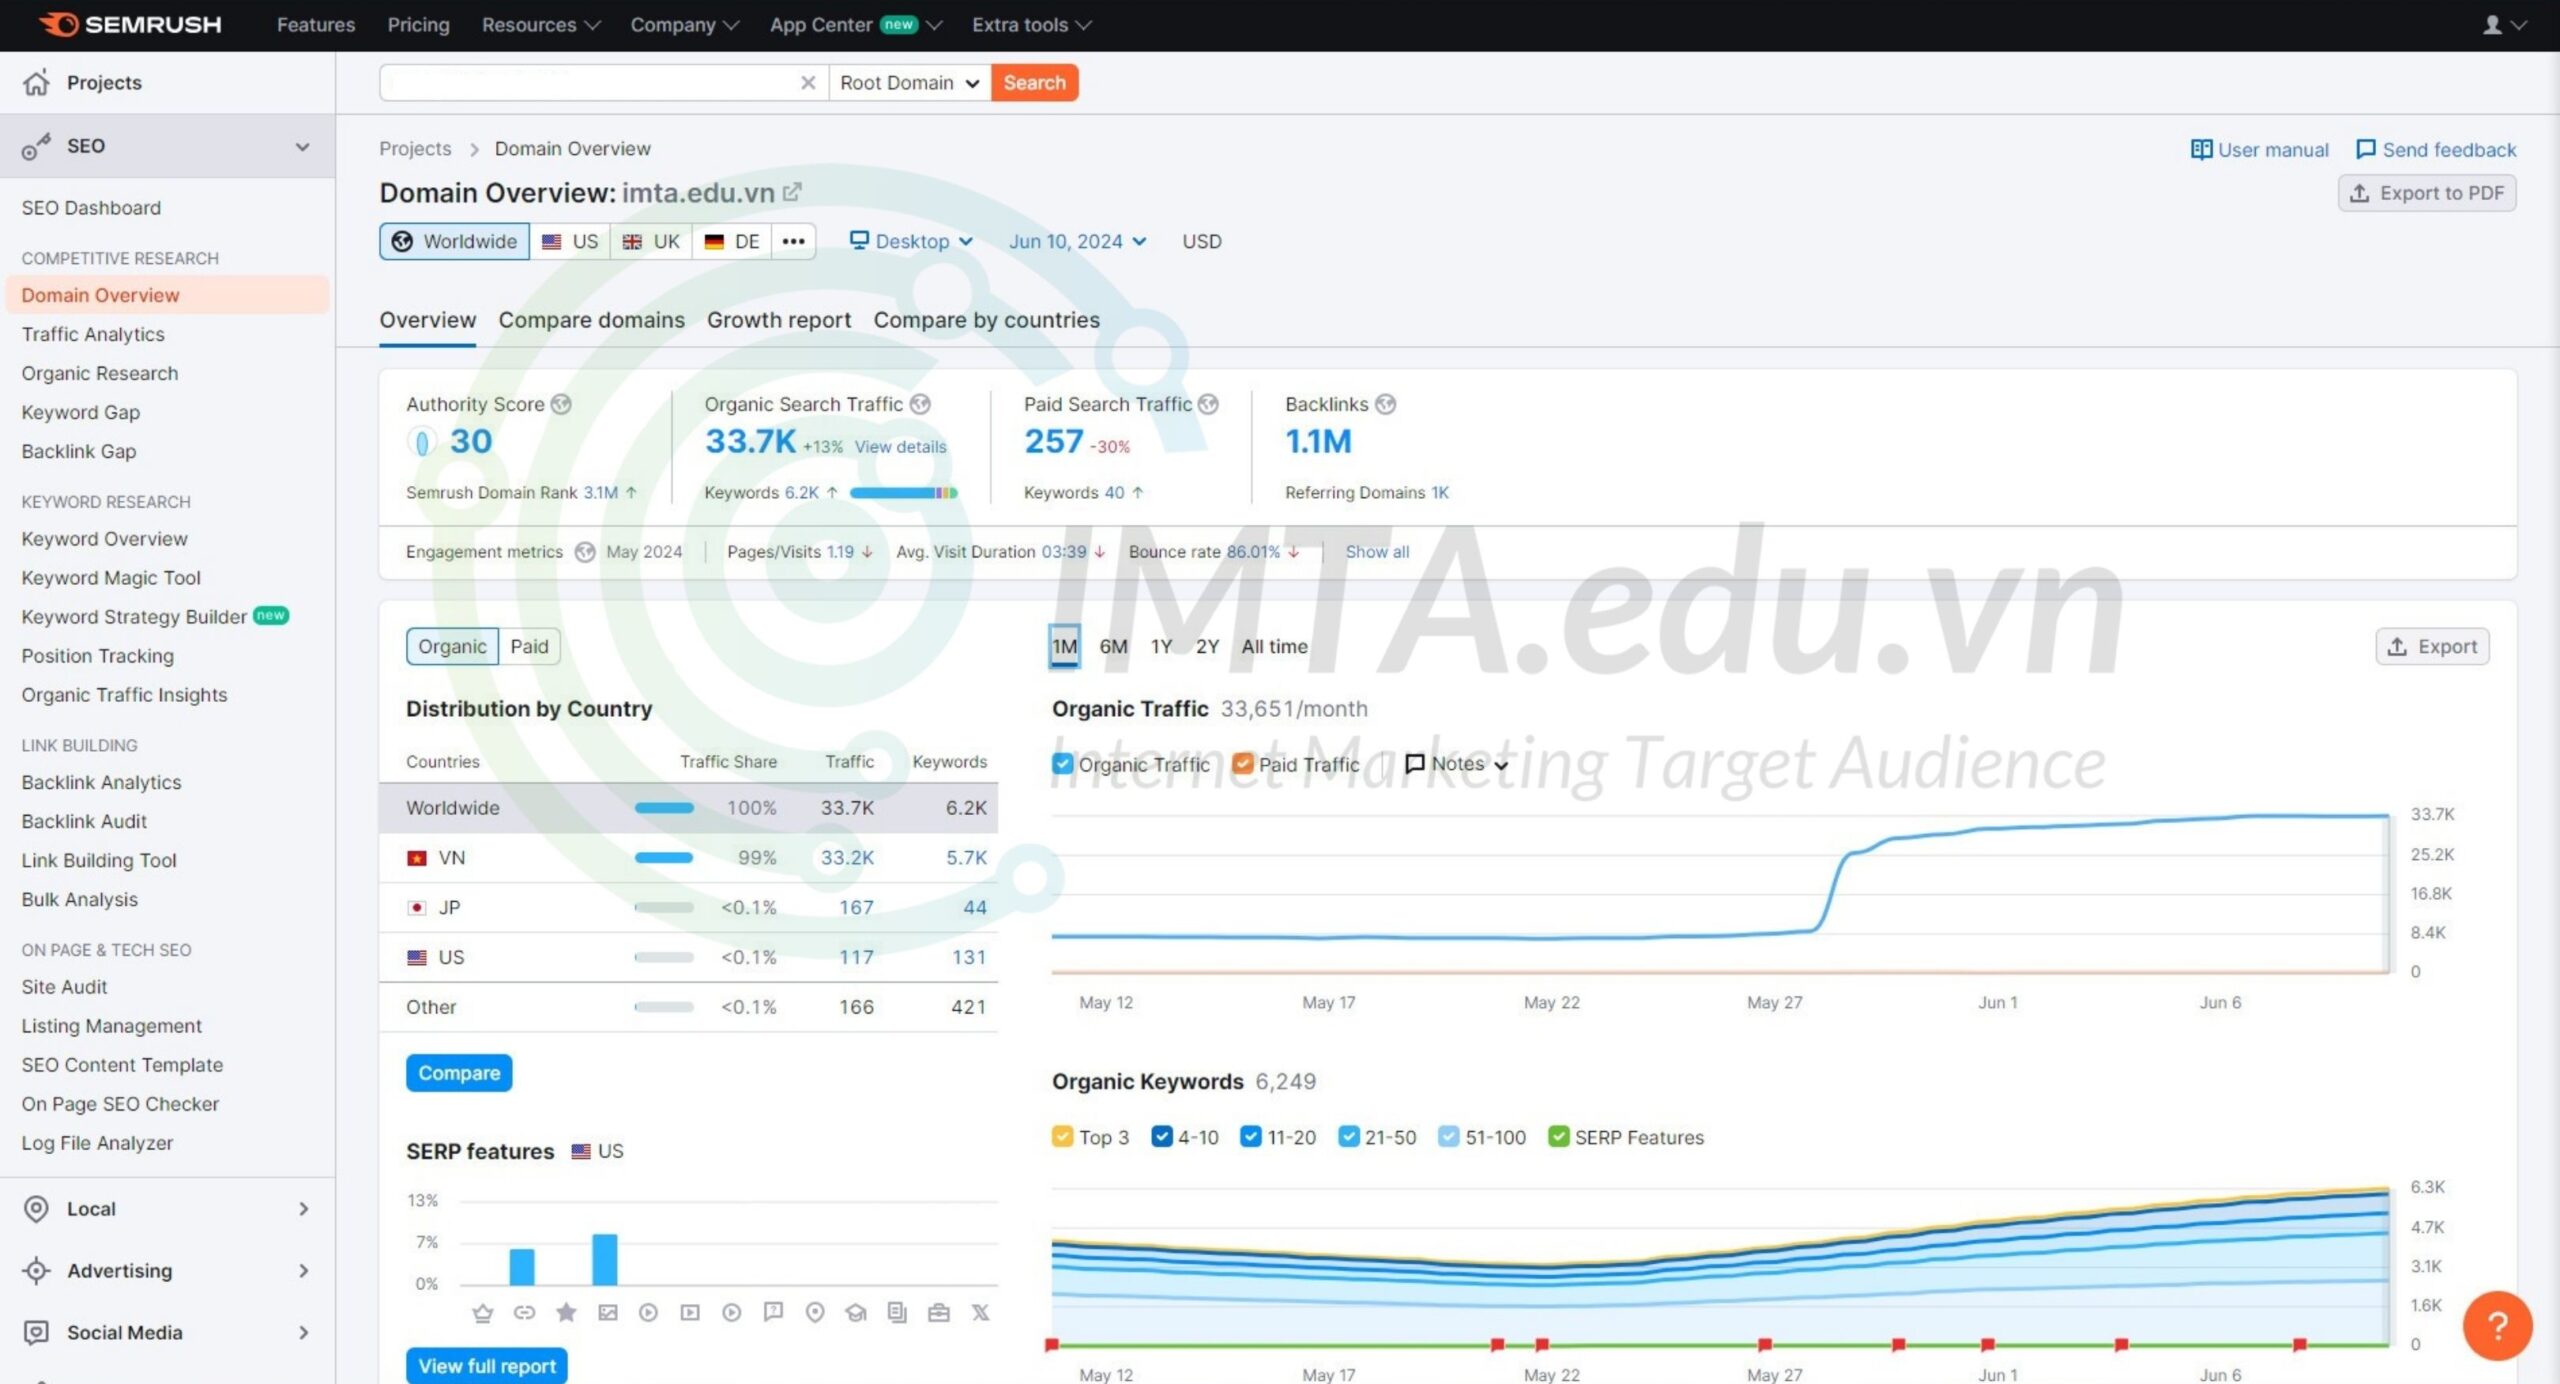Viewport: 2560px width, 1384px height.
Task: Show Organic Search Traffic info icon
Action: [920, 404]
